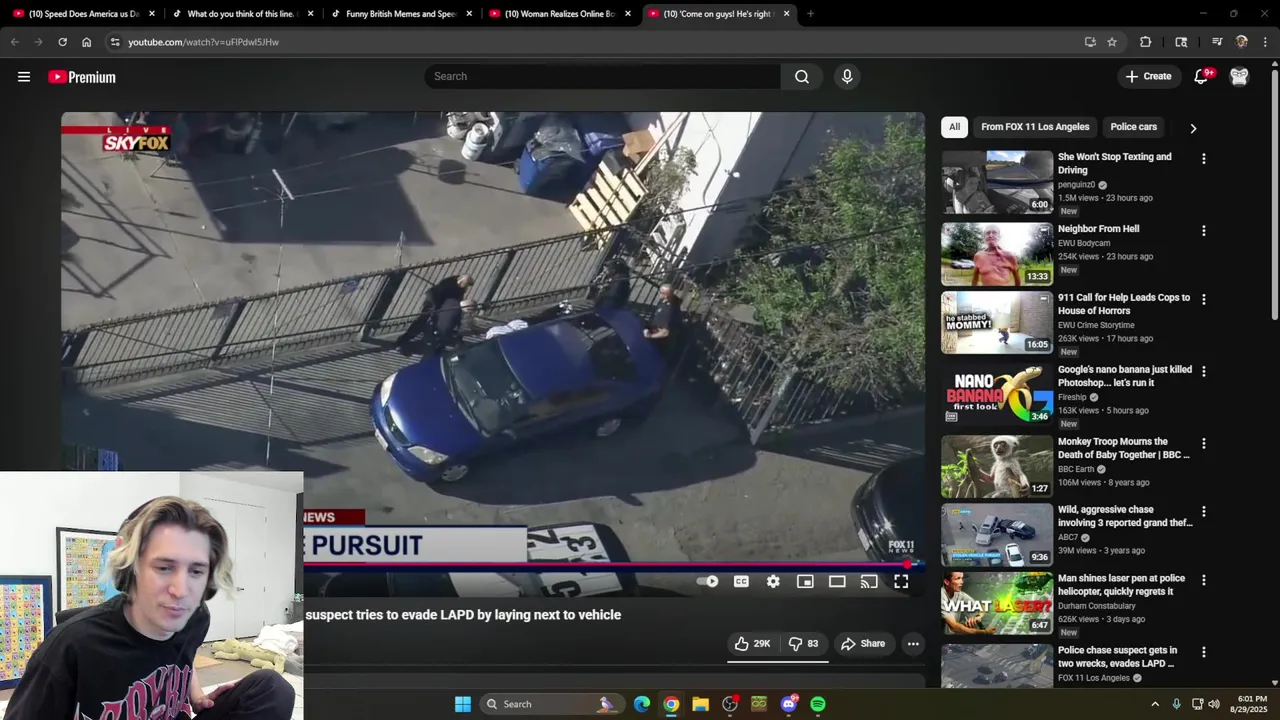Open more actions under the video

pyautogui.click(x=913, y=644)
